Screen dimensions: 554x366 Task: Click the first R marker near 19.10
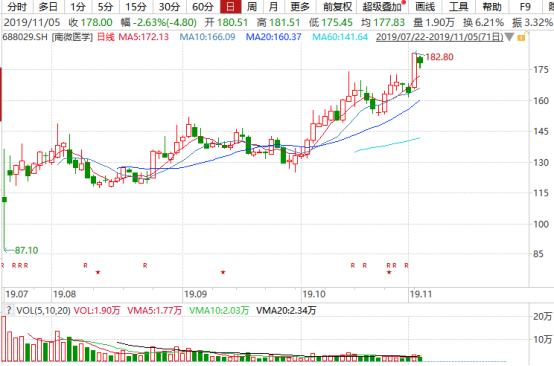[353, 265]
